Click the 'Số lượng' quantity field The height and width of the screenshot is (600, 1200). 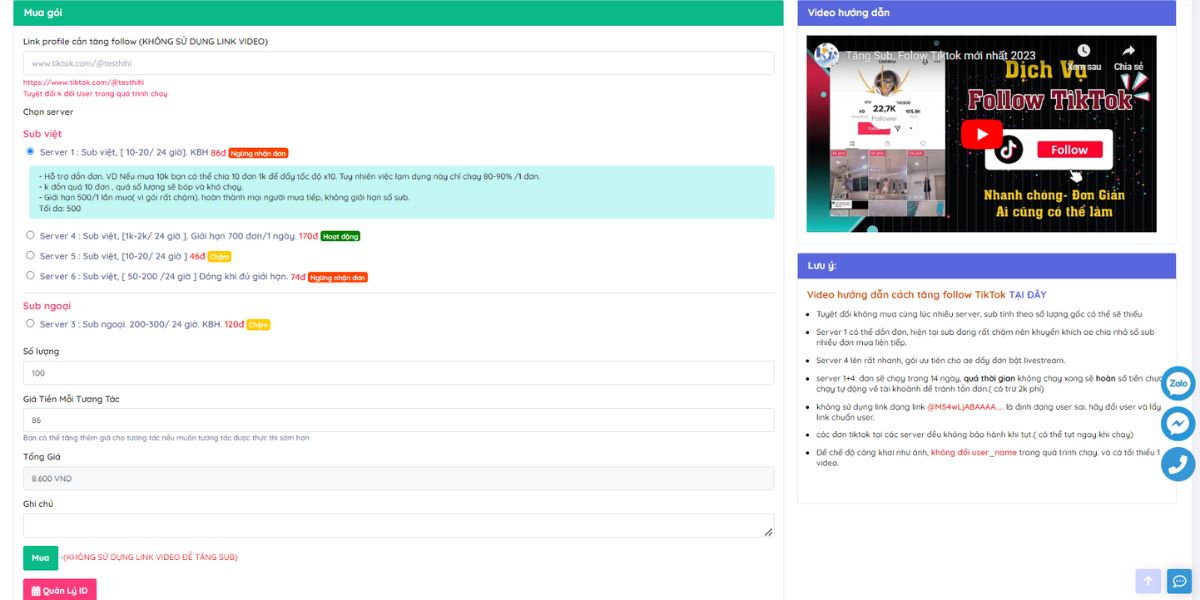(398, 373)
